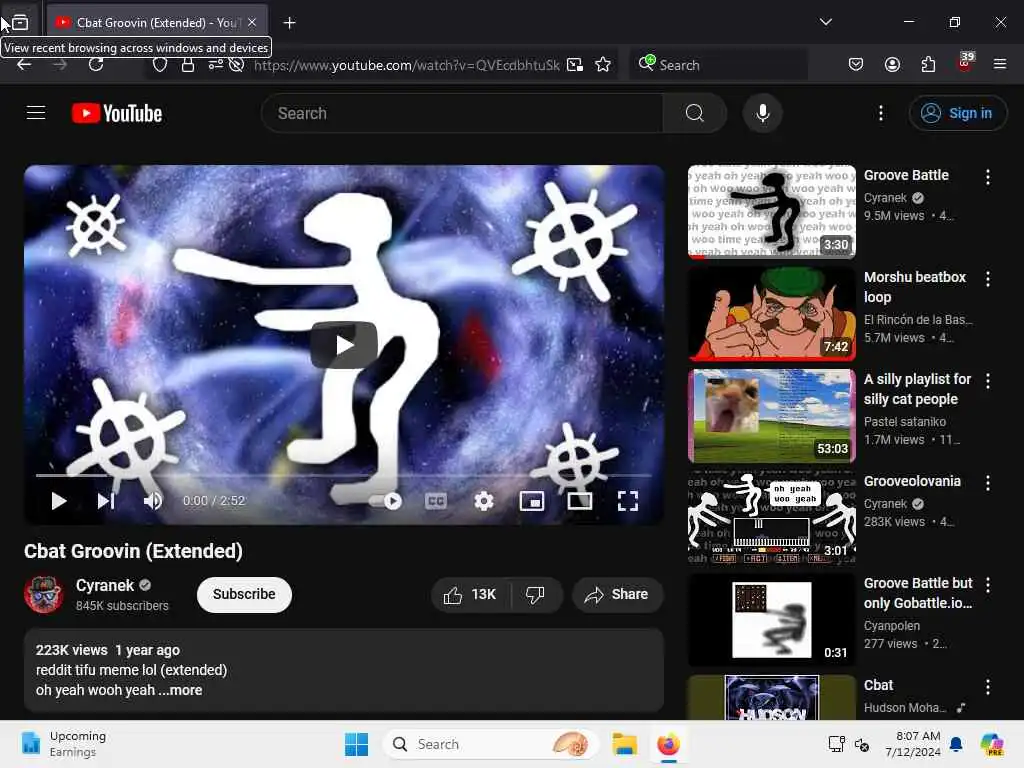1024x768 pixels.
Task: Click the YouTube search magnifier button
Action: point(695,114)
